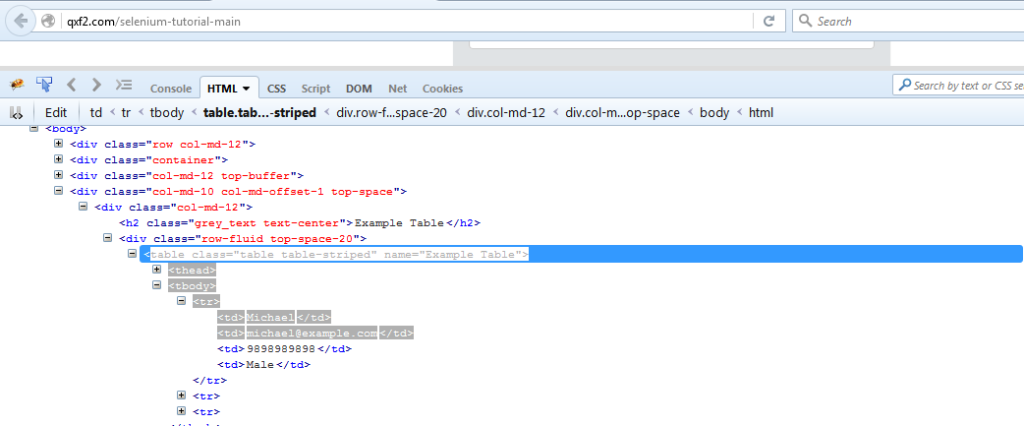Click the Edit button in HTML panel
The image size is (1024, 426).
[56, 113]
